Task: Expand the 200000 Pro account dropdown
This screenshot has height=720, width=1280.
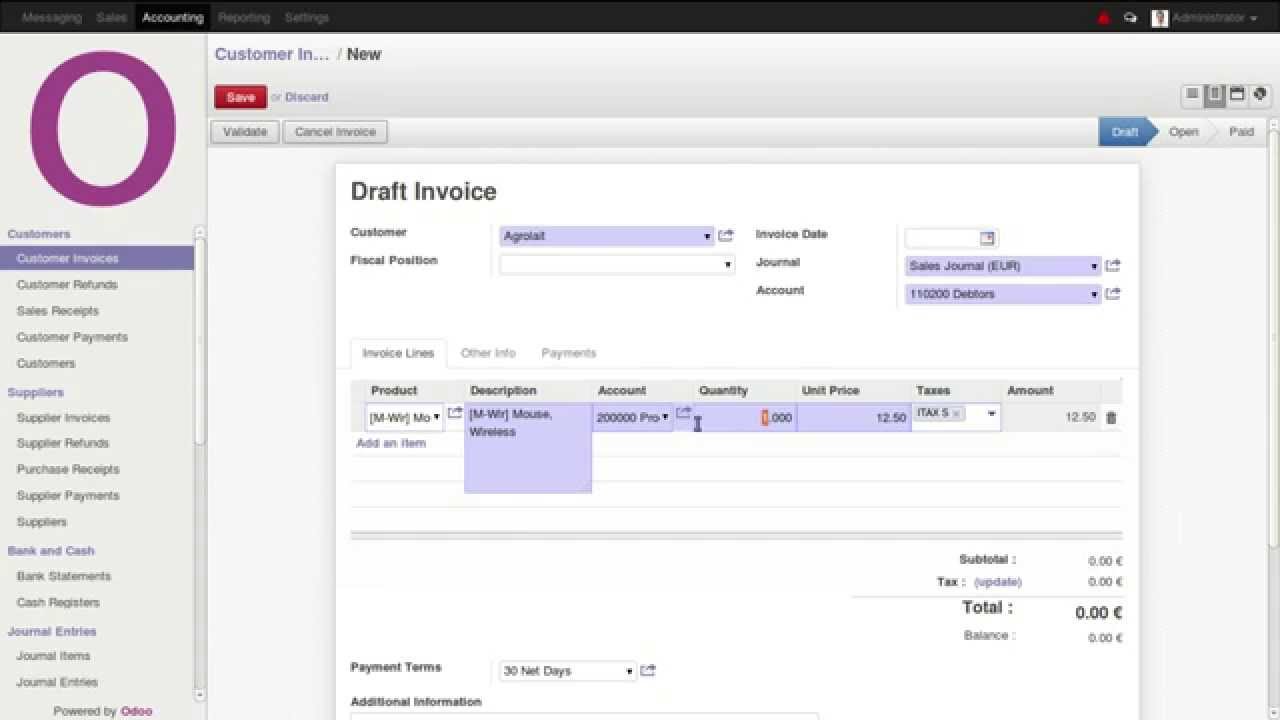Action: tap(665, 417)
